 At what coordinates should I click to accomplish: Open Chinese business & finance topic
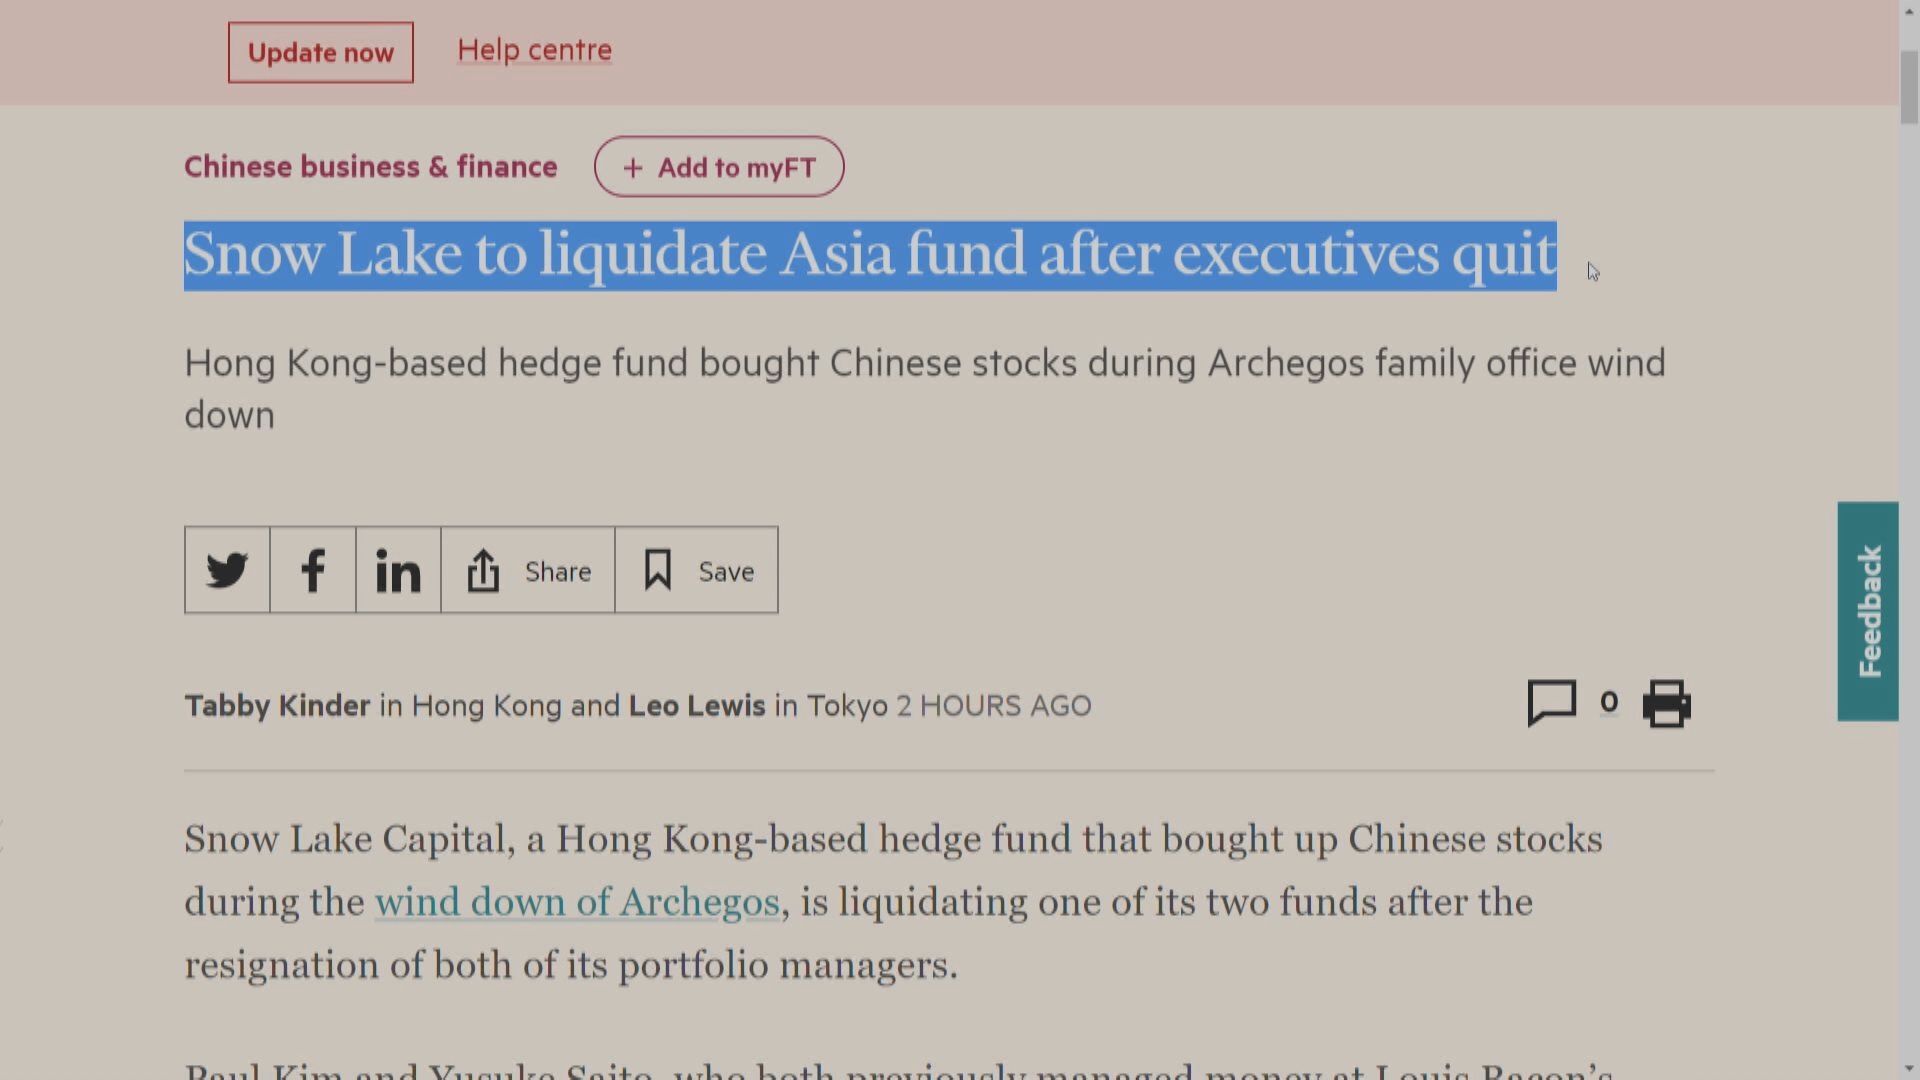click(x=370, y=167)
